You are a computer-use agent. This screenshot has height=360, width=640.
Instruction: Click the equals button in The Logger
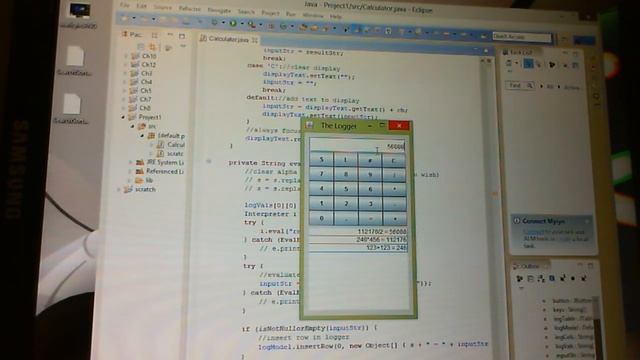[x=370, y=218]
